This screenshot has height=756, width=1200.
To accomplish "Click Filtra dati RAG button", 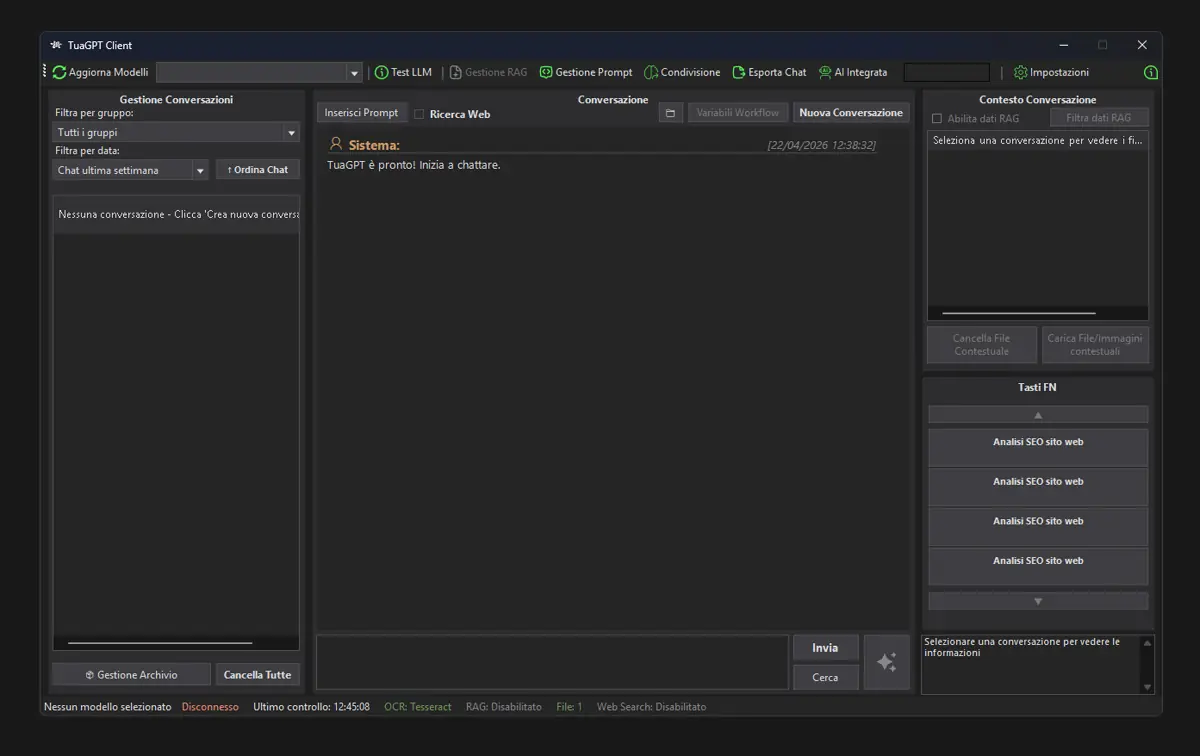I will pos(1099,118).
